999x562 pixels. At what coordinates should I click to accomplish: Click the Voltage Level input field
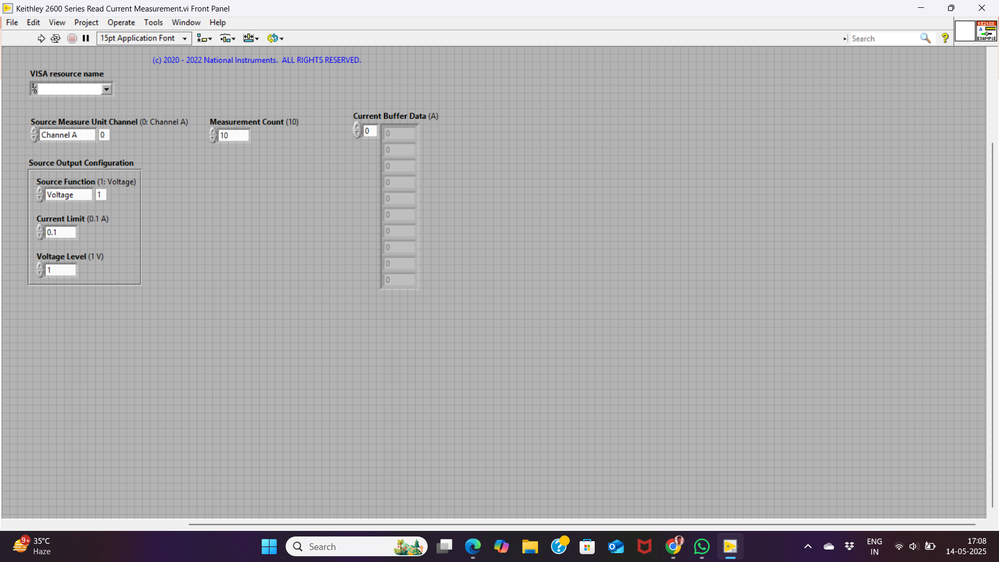coord(61,270)
